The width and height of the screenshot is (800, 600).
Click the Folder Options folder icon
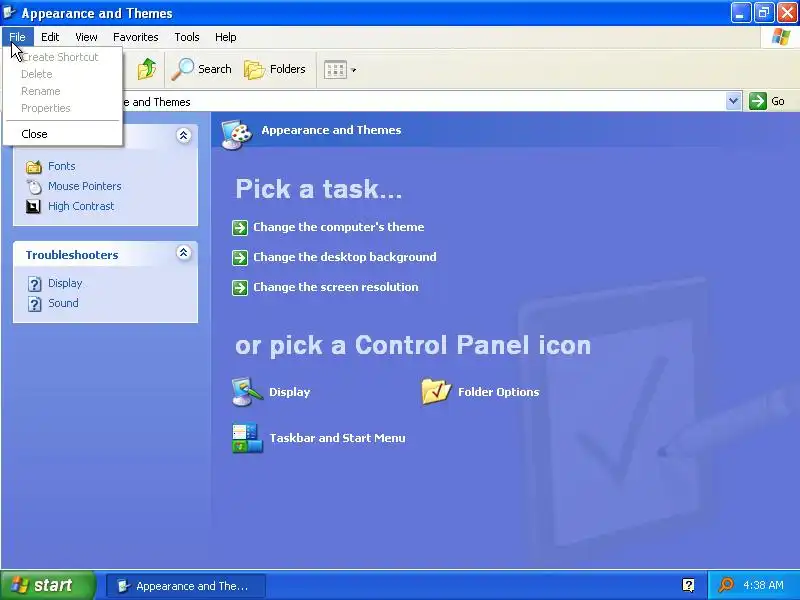pyautogui.click(x=436, y=391)
